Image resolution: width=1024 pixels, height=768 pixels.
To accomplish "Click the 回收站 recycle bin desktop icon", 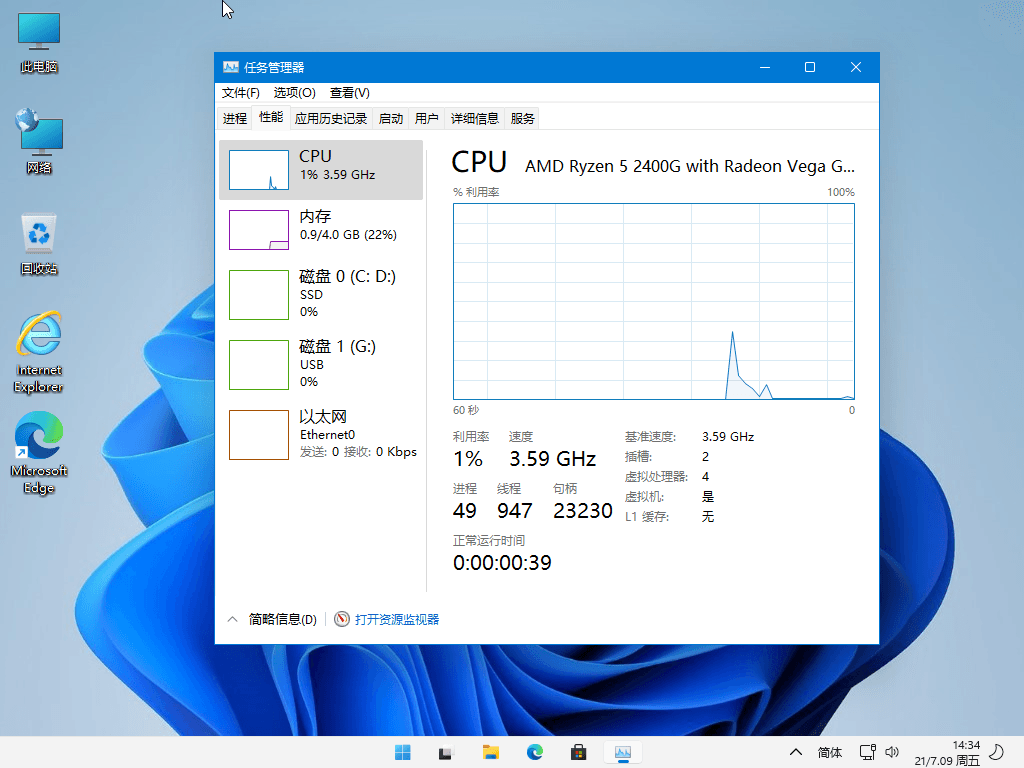I will tap(39, 244).
